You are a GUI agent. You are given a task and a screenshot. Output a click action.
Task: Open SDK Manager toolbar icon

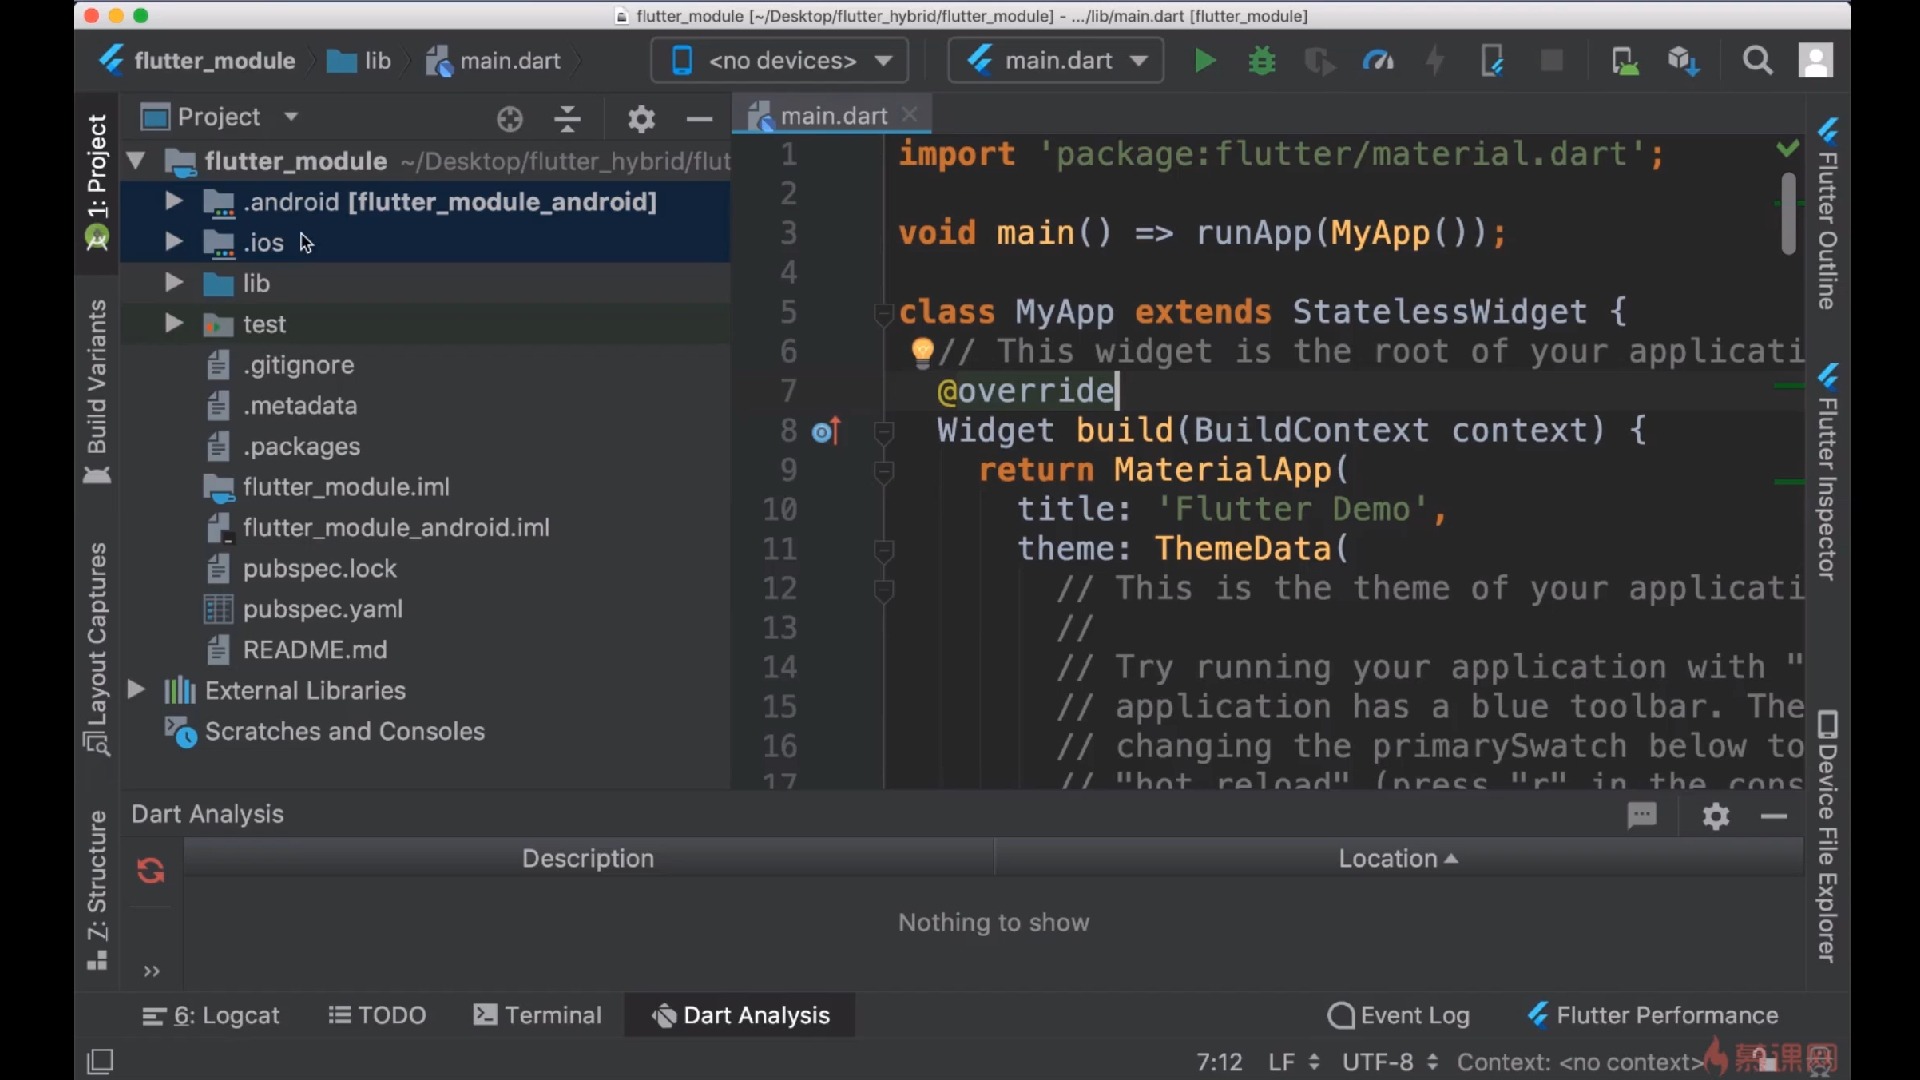pos(1683,61)
